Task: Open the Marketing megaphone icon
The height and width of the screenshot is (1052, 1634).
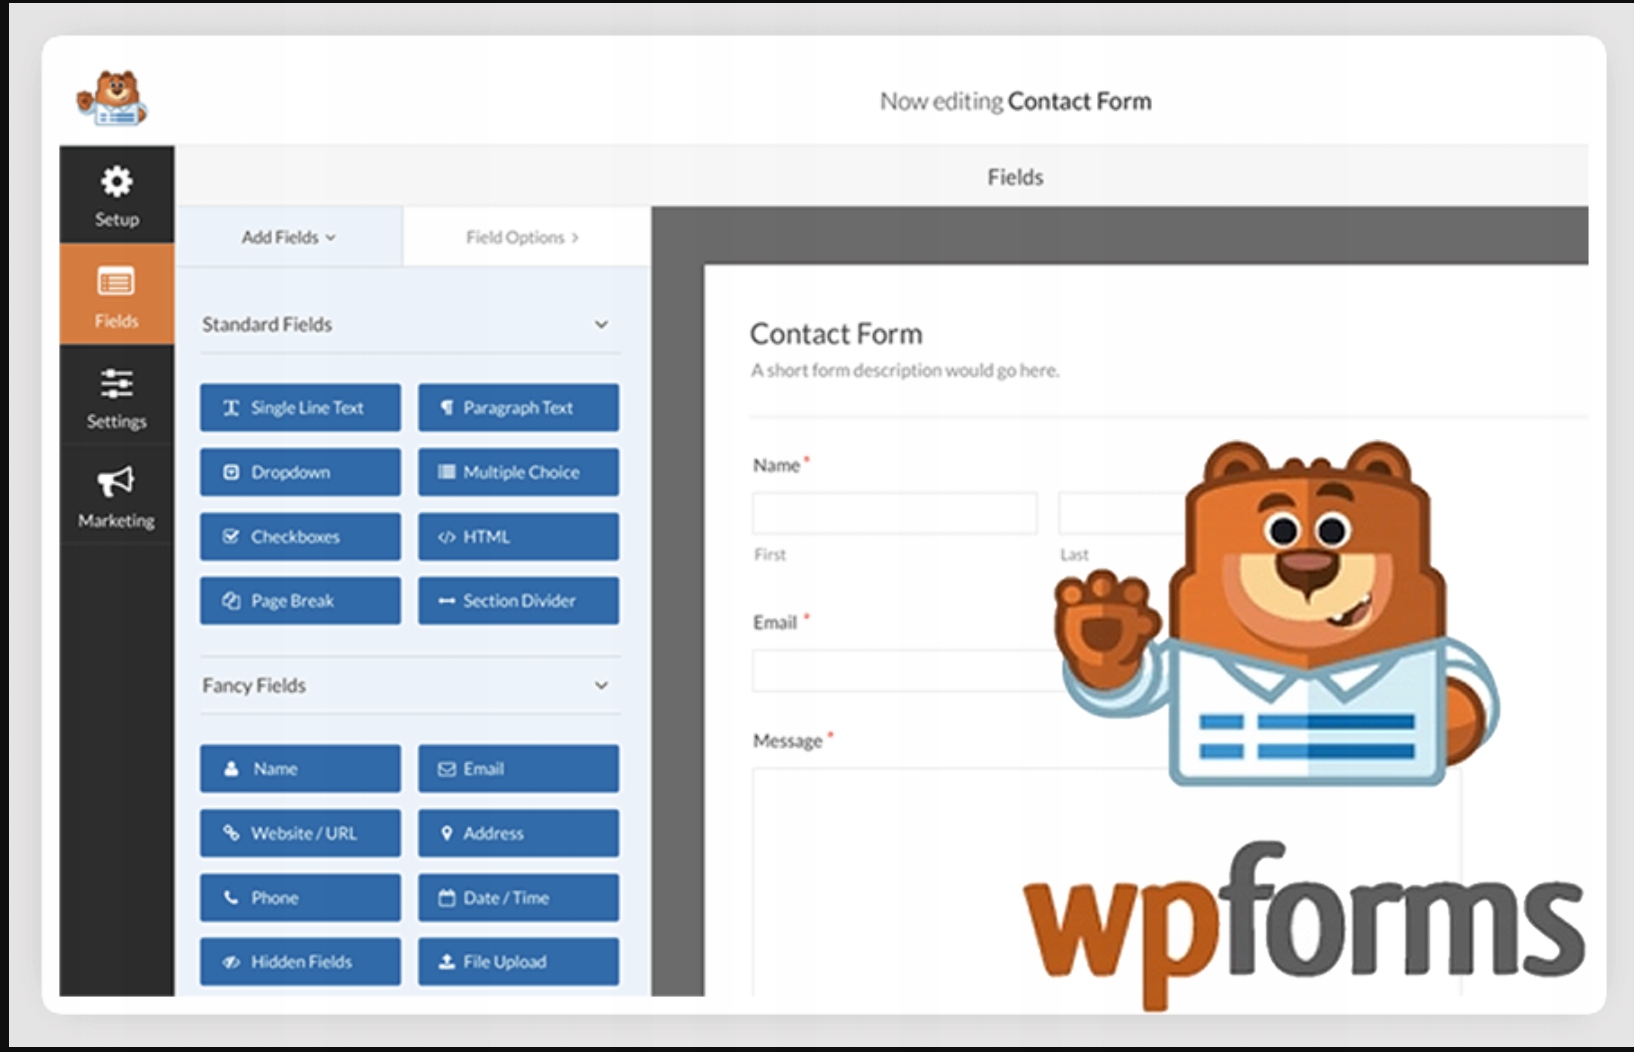Action: tap(116, 482)
